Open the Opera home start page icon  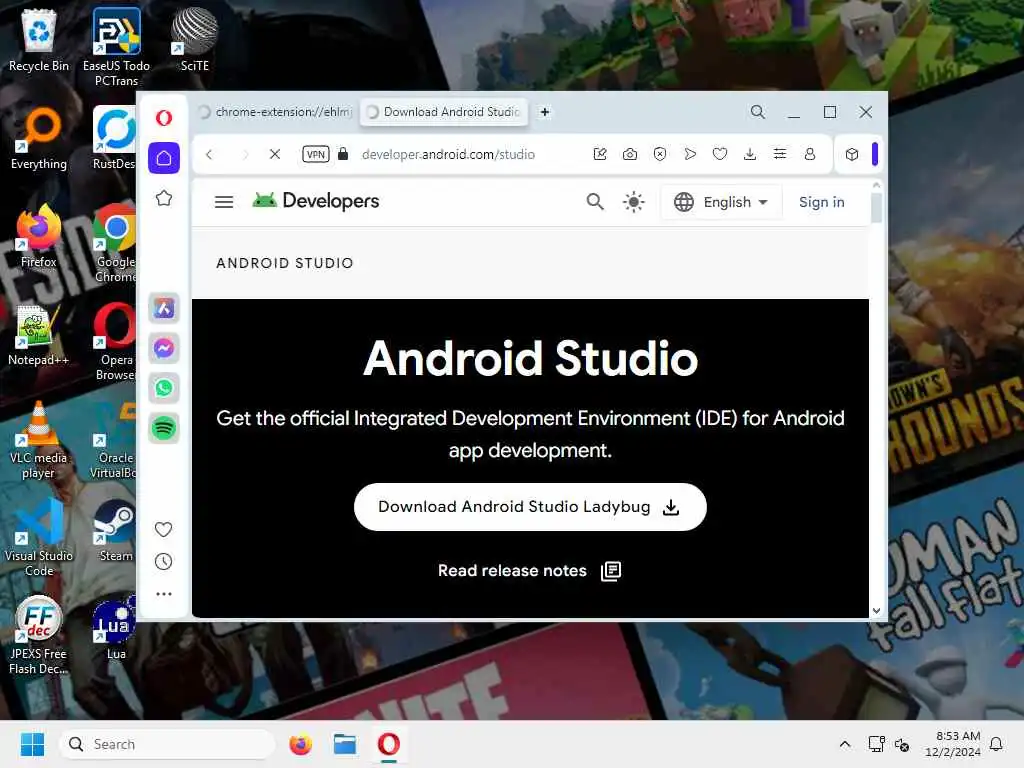click(164, 158)
